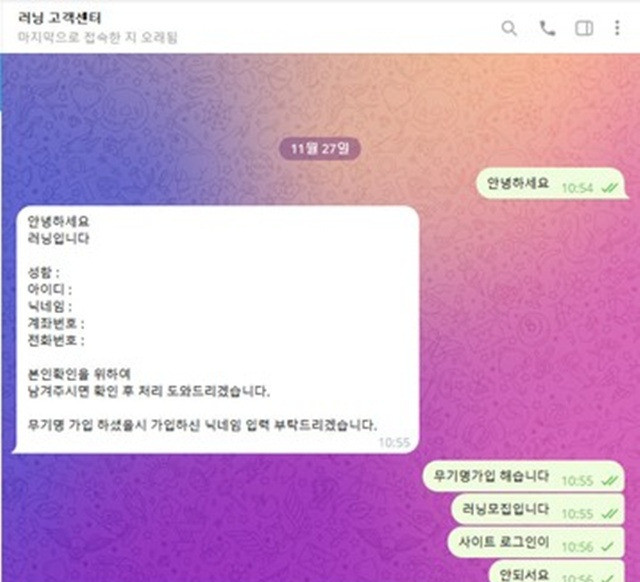Click the 10:55 timestamp on received message
This screenshot has width=640, height=582.
click(x=394, y=442)
